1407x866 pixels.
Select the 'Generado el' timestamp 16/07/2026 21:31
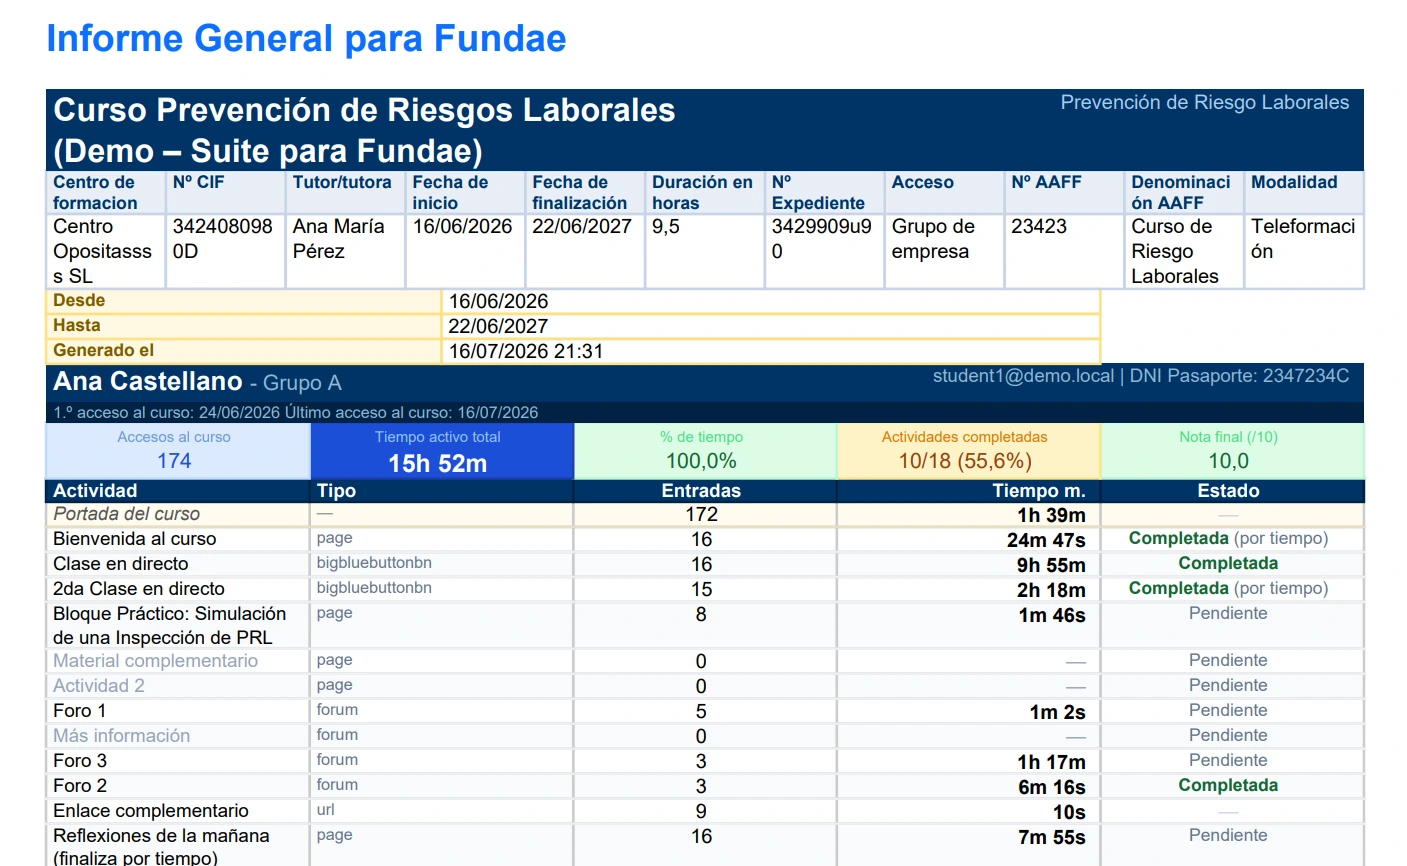click(x=526, y=351)
